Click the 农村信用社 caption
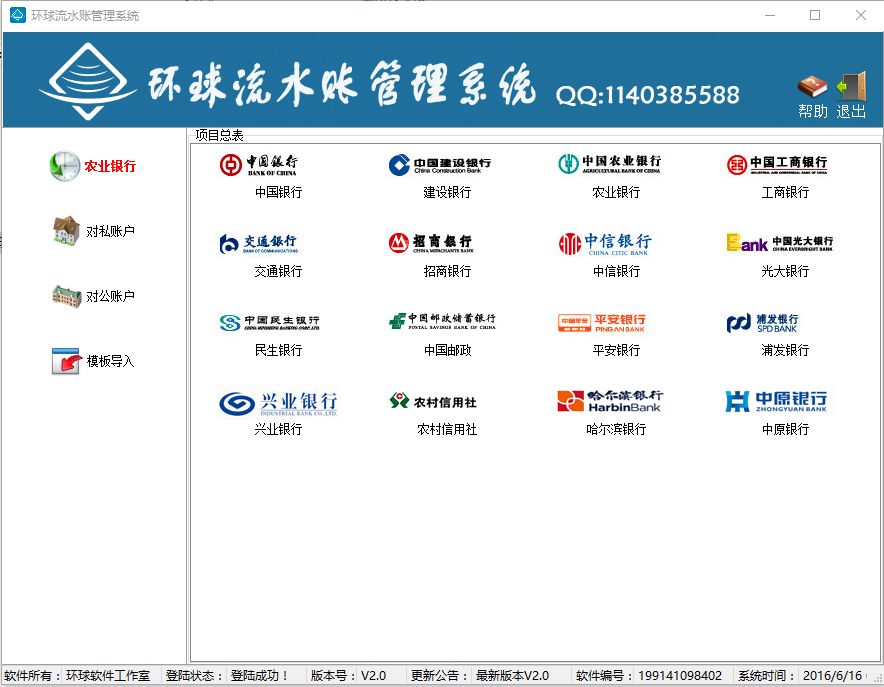 point(447,429)
